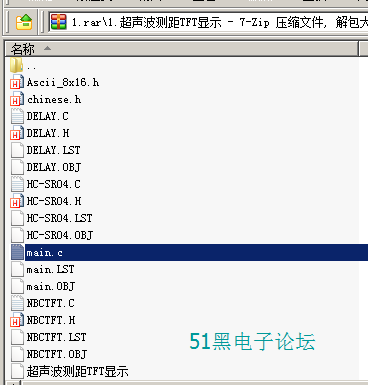Click the file name NBCTFT.H
Screen dimensions: 368x385
pyautogui.click(x=51, y=320)
